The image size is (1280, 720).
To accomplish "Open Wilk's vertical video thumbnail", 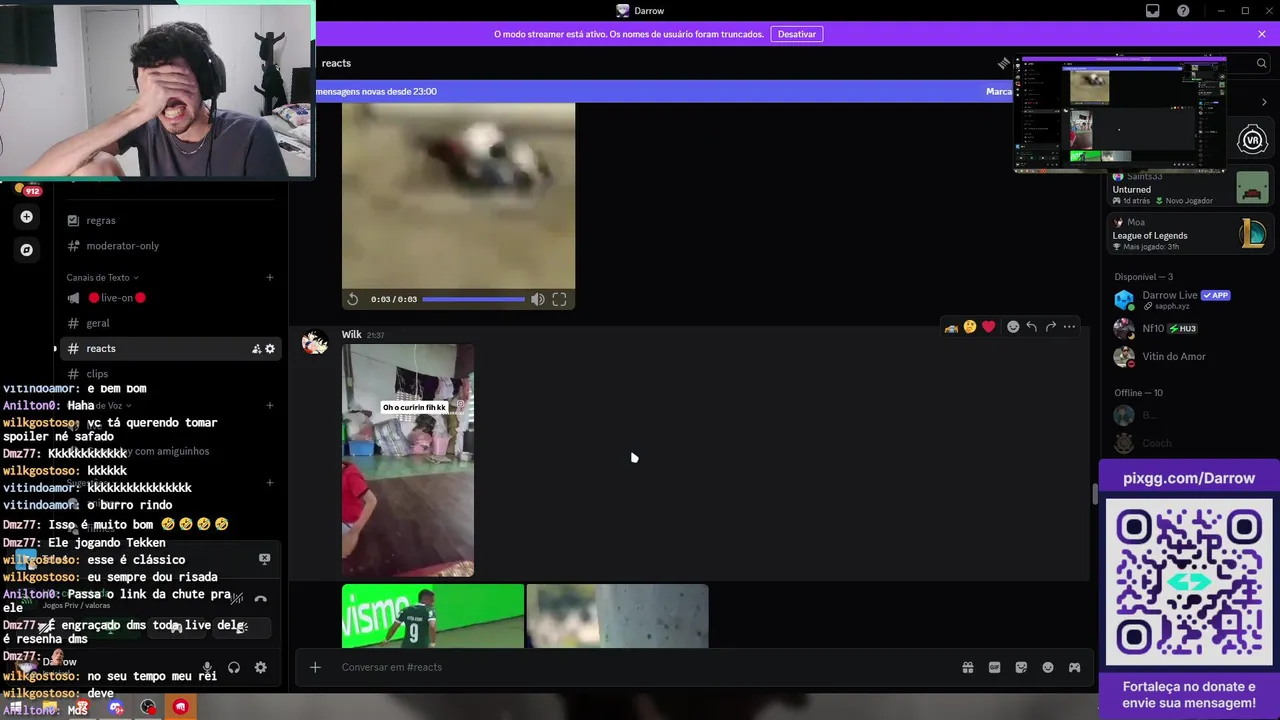I will pos(408,460).
